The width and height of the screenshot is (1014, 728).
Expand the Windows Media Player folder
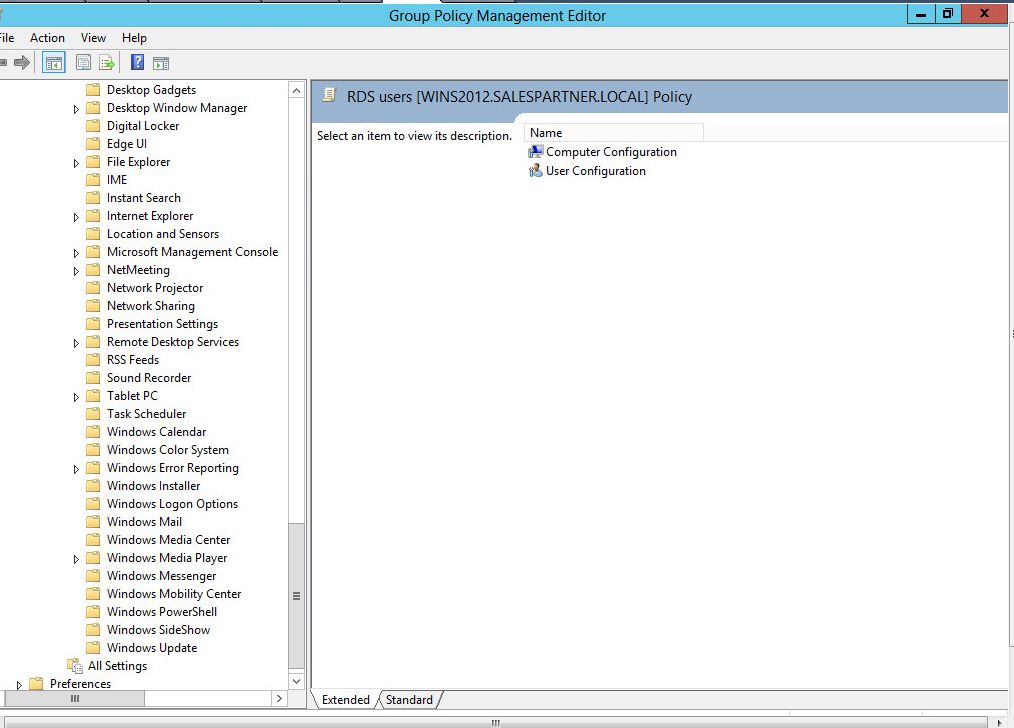(x=77, y=559)
